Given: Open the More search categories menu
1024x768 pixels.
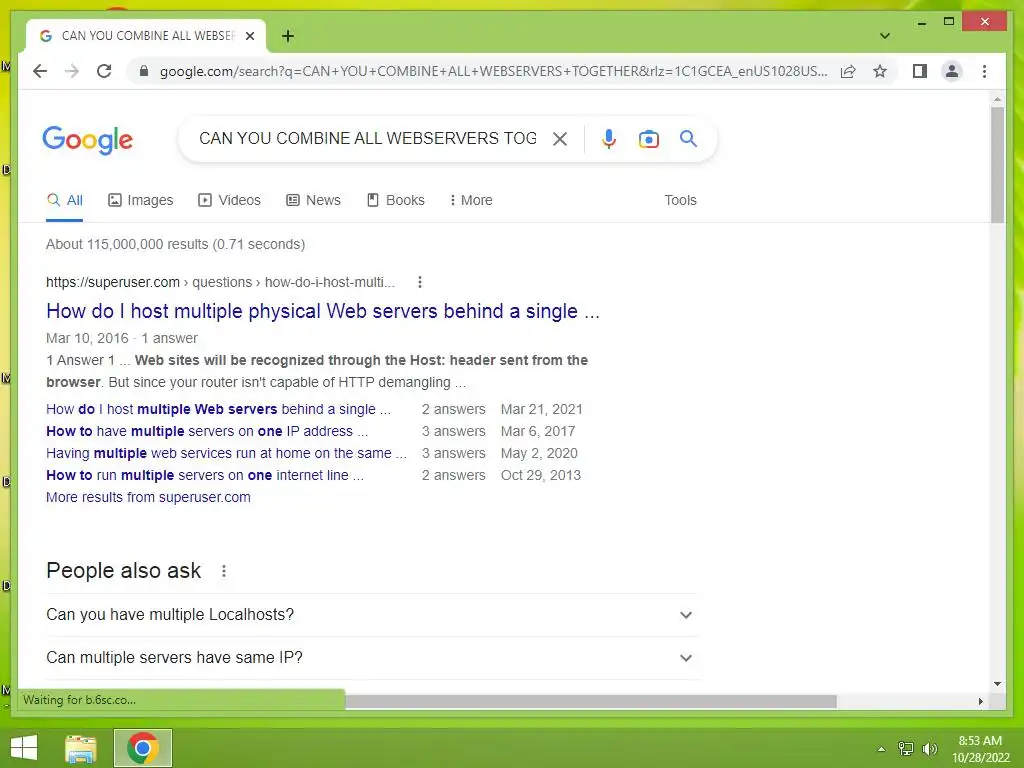Looking at the screenshot, I should point(471,200).
